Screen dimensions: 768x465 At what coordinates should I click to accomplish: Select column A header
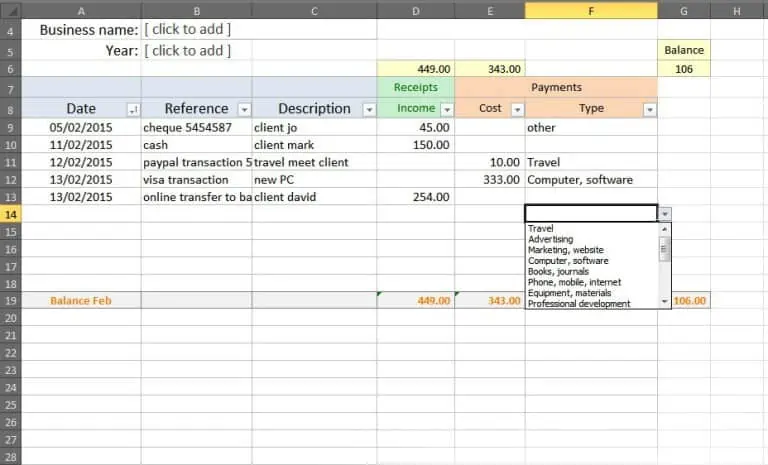[81, 11]
